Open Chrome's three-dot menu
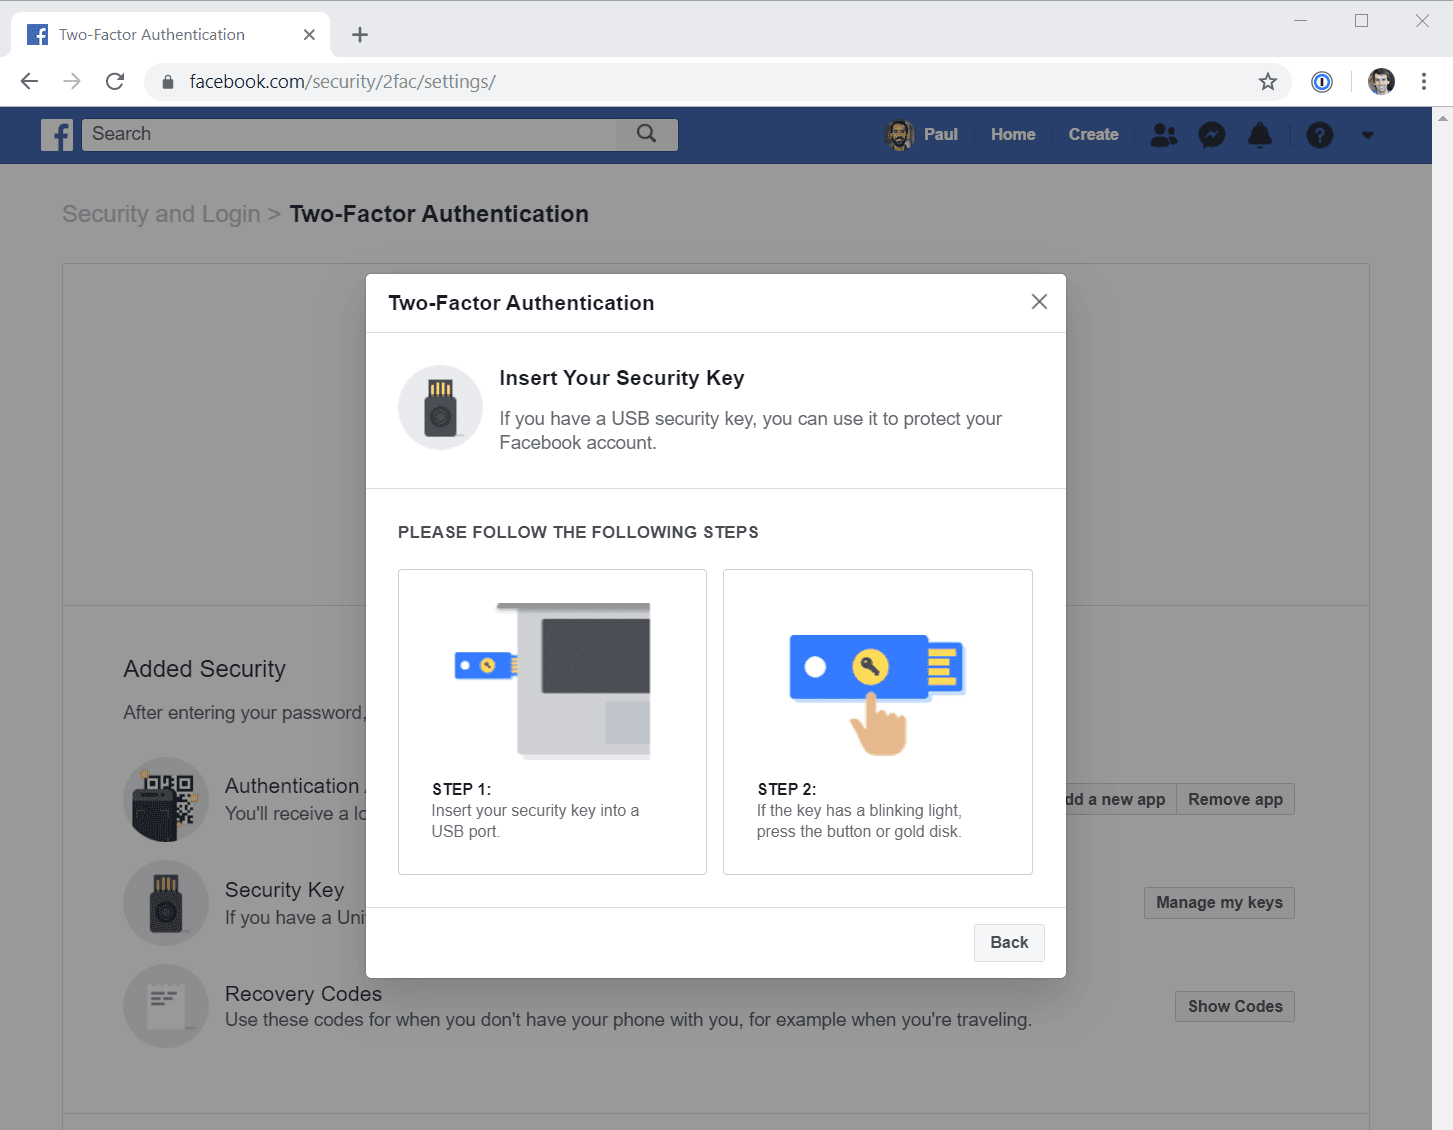Image resolution: width=1453 pixels, height=1130 pixels. coord(1424,82)
